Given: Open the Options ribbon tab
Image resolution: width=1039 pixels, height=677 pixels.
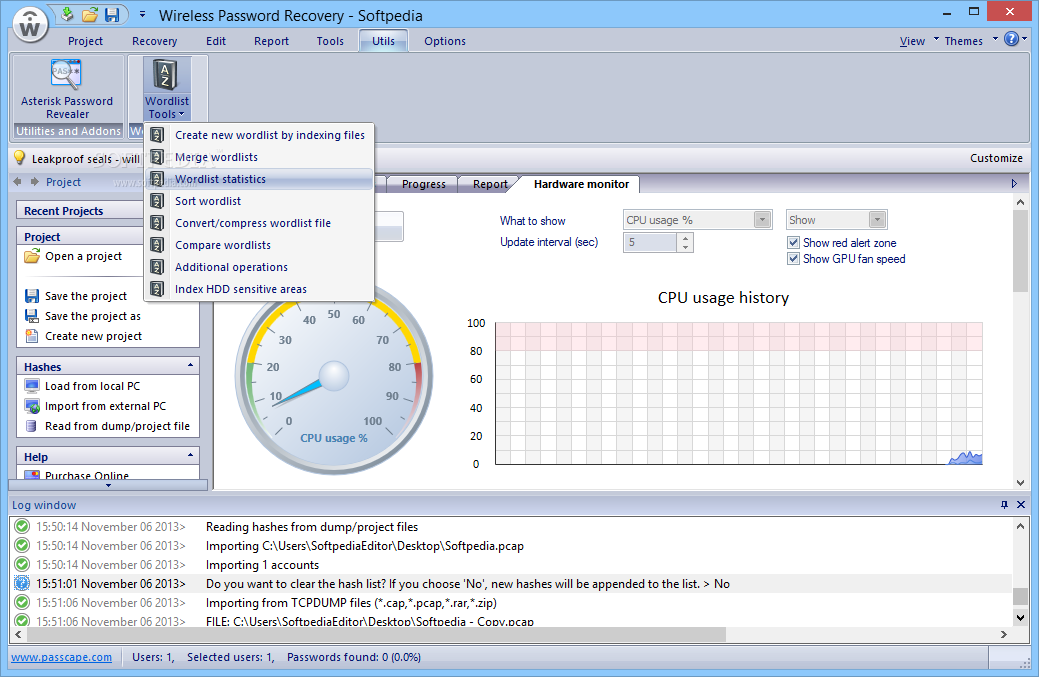Looking at the screenshot, I should point(445,41).
